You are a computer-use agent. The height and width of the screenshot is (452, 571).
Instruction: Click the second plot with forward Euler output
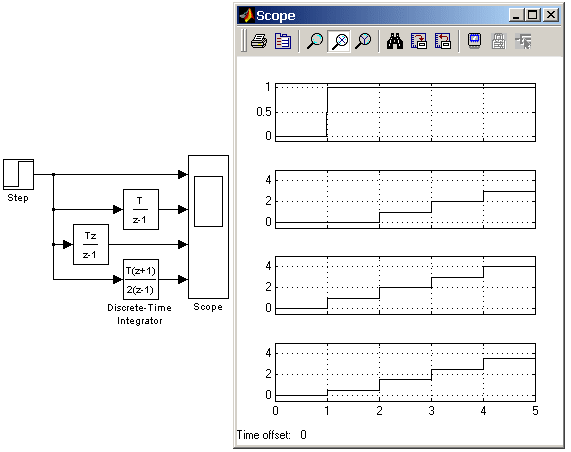tap(405, 199)
